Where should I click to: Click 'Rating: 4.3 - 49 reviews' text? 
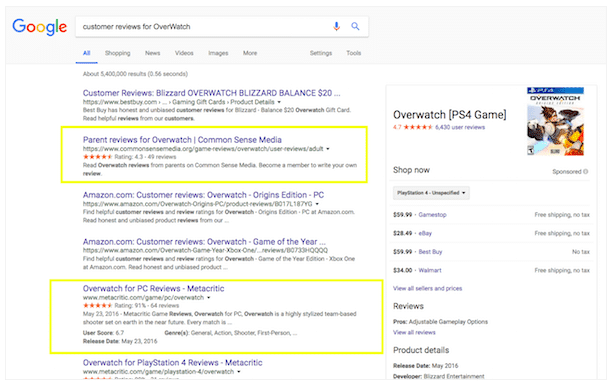pos(145,157)
